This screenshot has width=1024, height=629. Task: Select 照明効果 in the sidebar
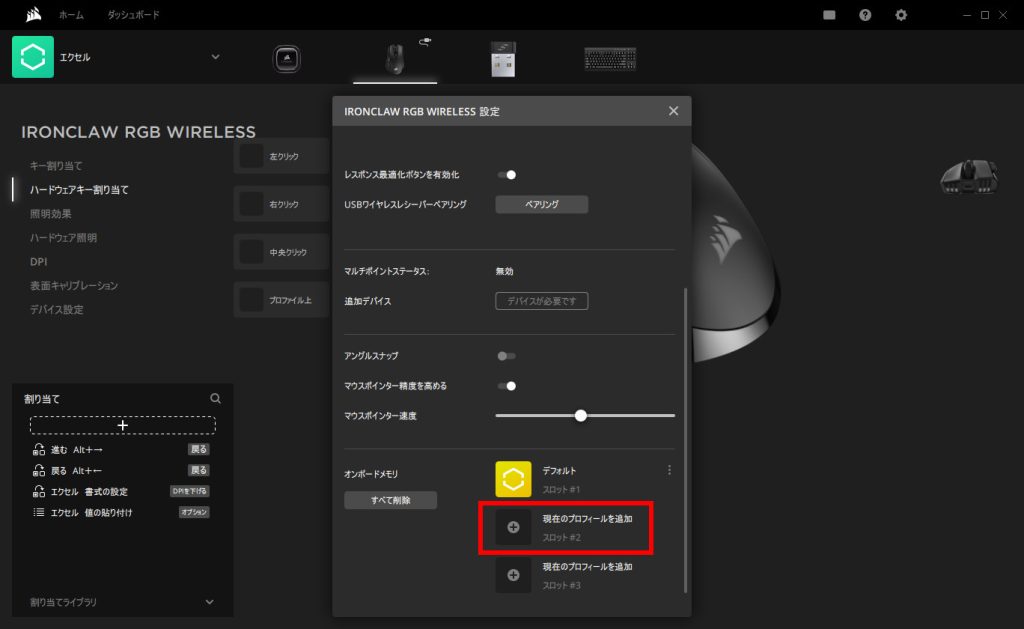click(51, 214)
